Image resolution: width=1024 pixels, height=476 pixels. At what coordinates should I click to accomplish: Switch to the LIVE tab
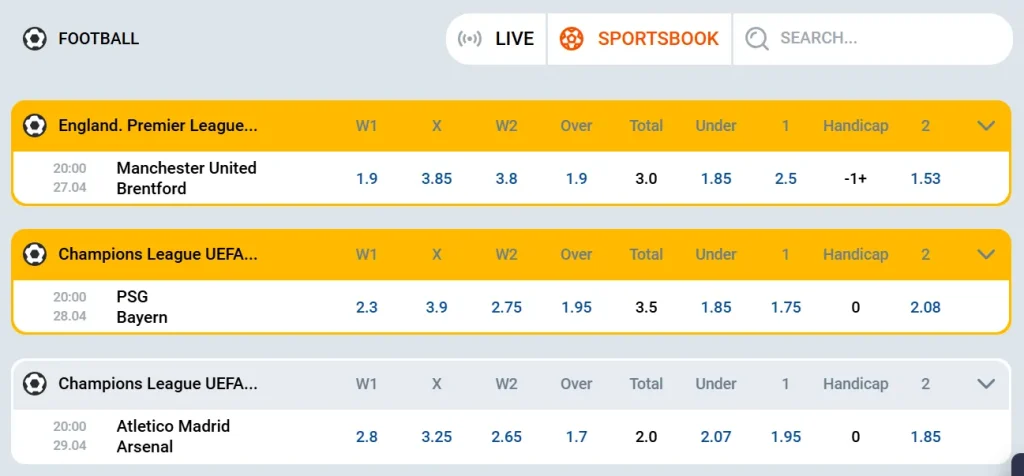496,39
